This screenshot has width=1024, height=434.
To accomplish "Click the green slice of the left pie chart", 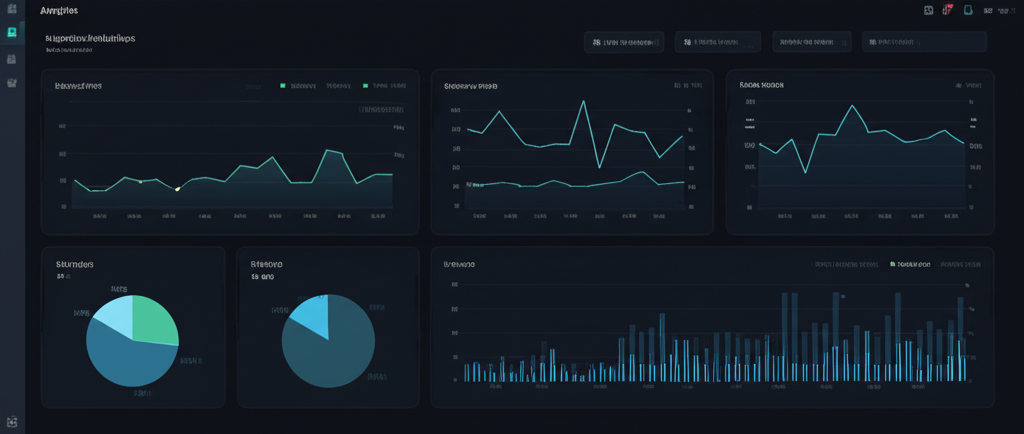I will tap(156, 318).
